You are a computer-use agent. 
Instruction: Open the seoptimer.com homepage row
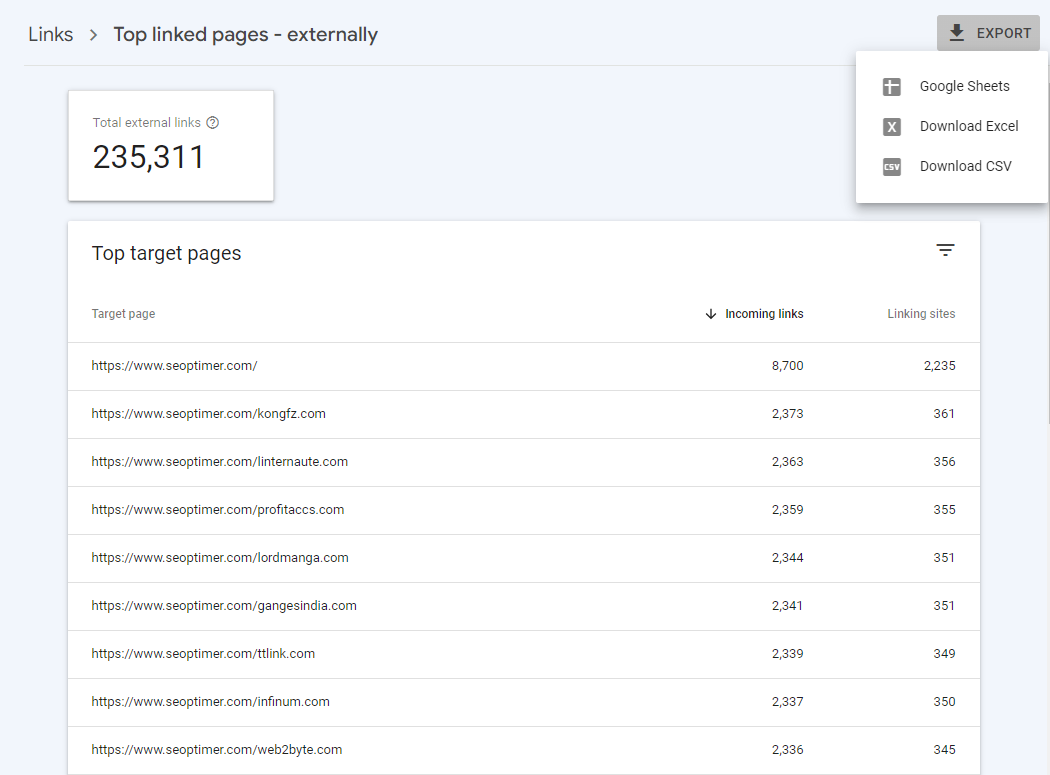tap(174, 366)
